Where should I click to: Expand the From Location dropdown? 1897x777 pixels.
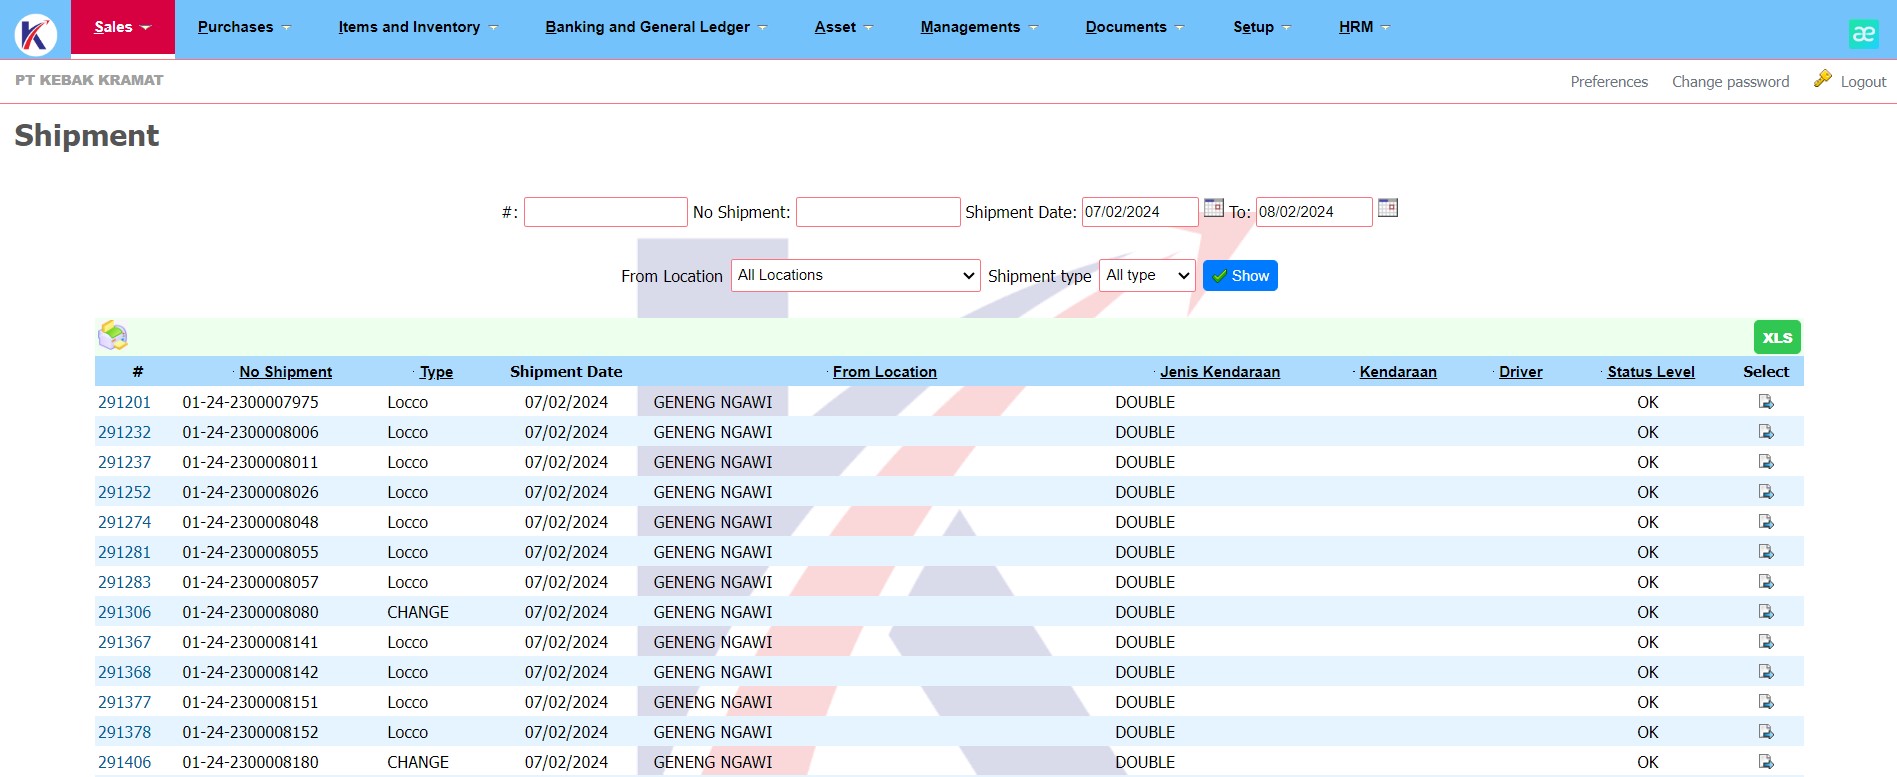coord(855,275)
